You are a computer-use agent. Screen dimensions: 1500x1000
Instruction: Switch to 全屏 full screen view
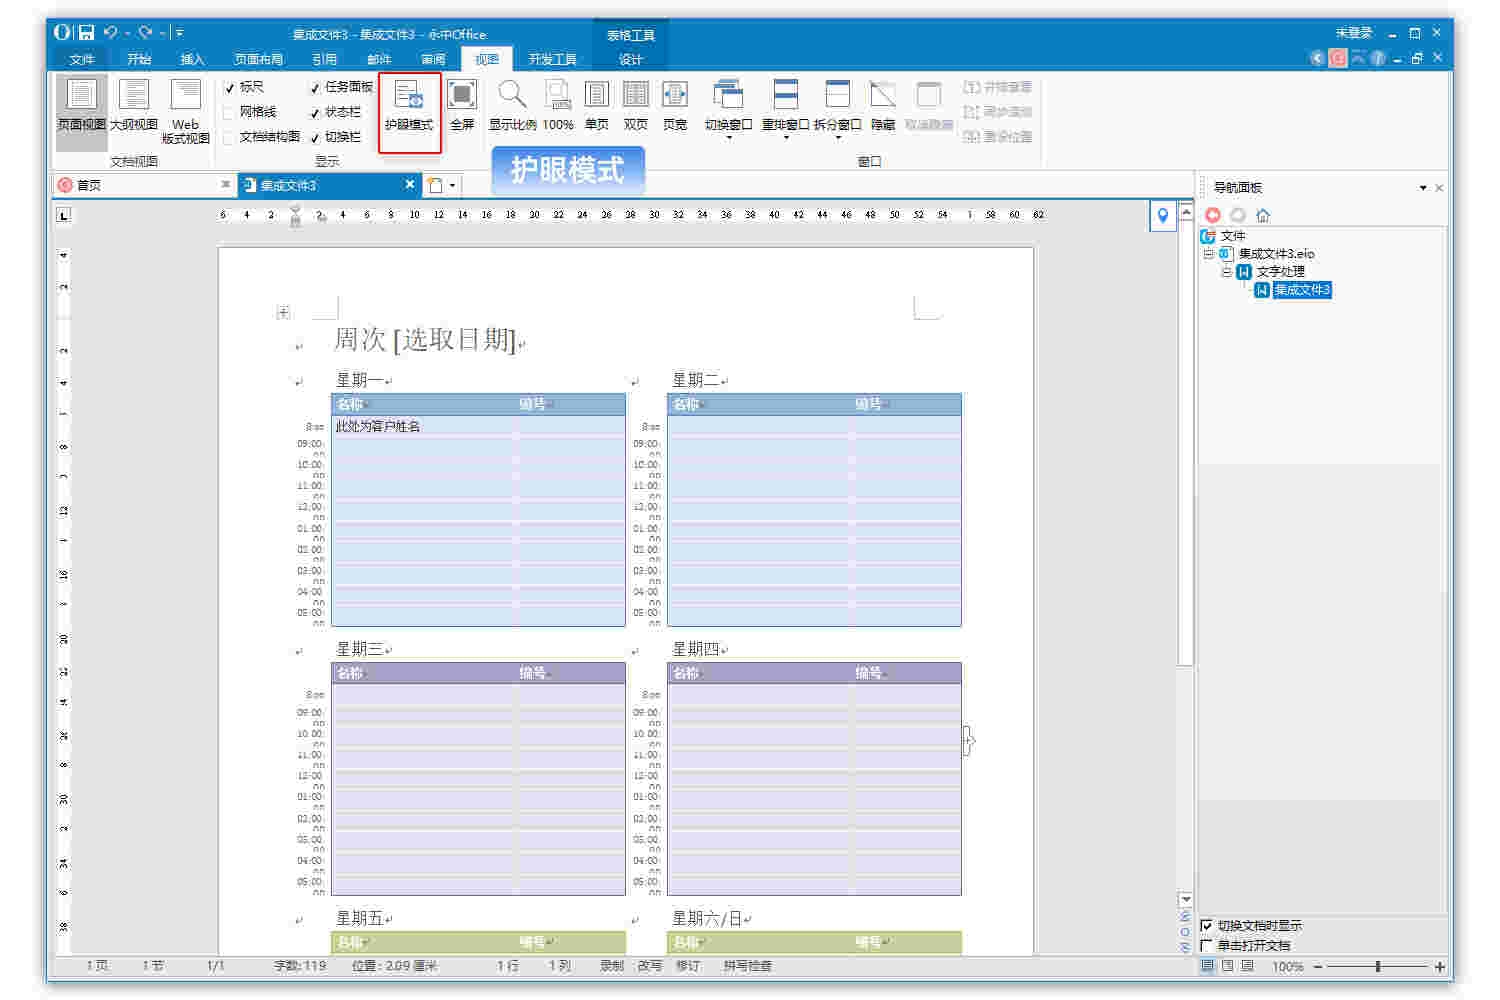pyautogui.click(x=462, y=105)
